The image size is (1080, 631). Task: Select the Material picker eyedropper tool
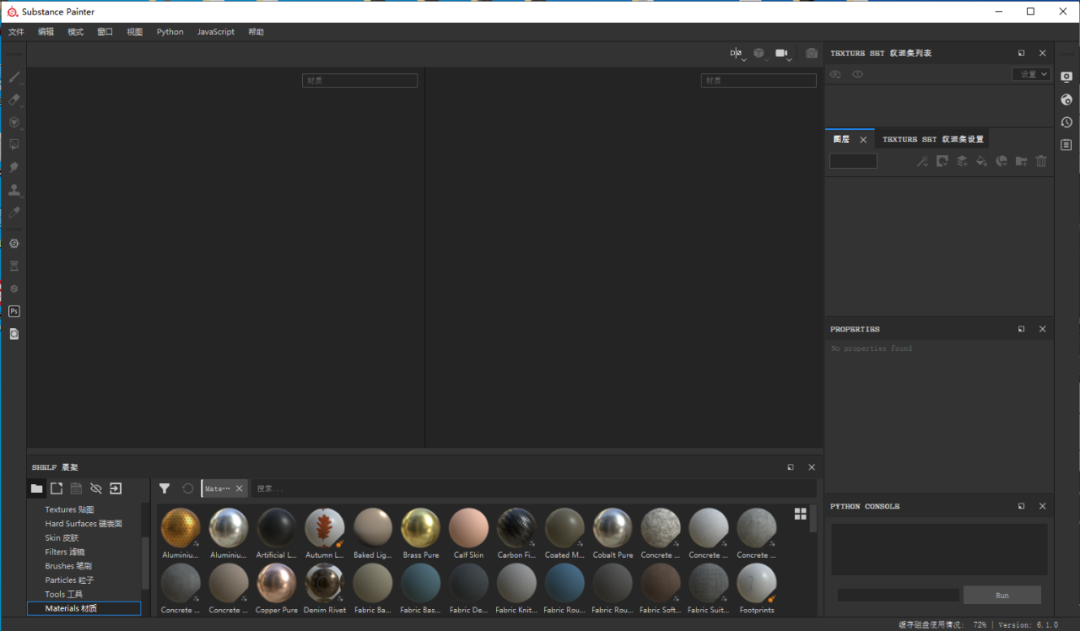pyautogui.click(x=14, y=212)
